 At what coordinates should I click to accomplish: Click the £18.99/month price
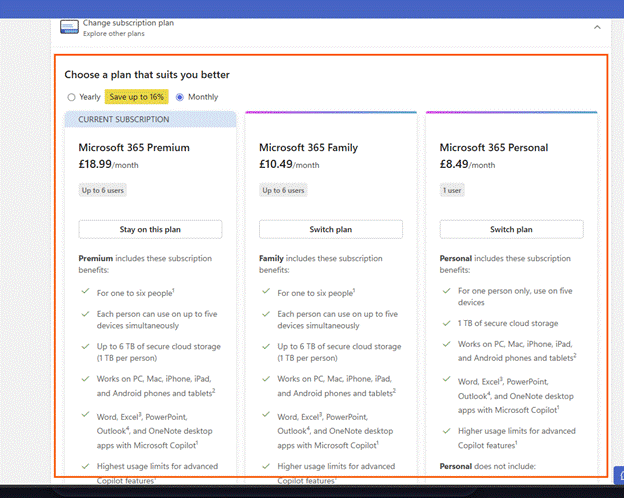pos(108,164)
